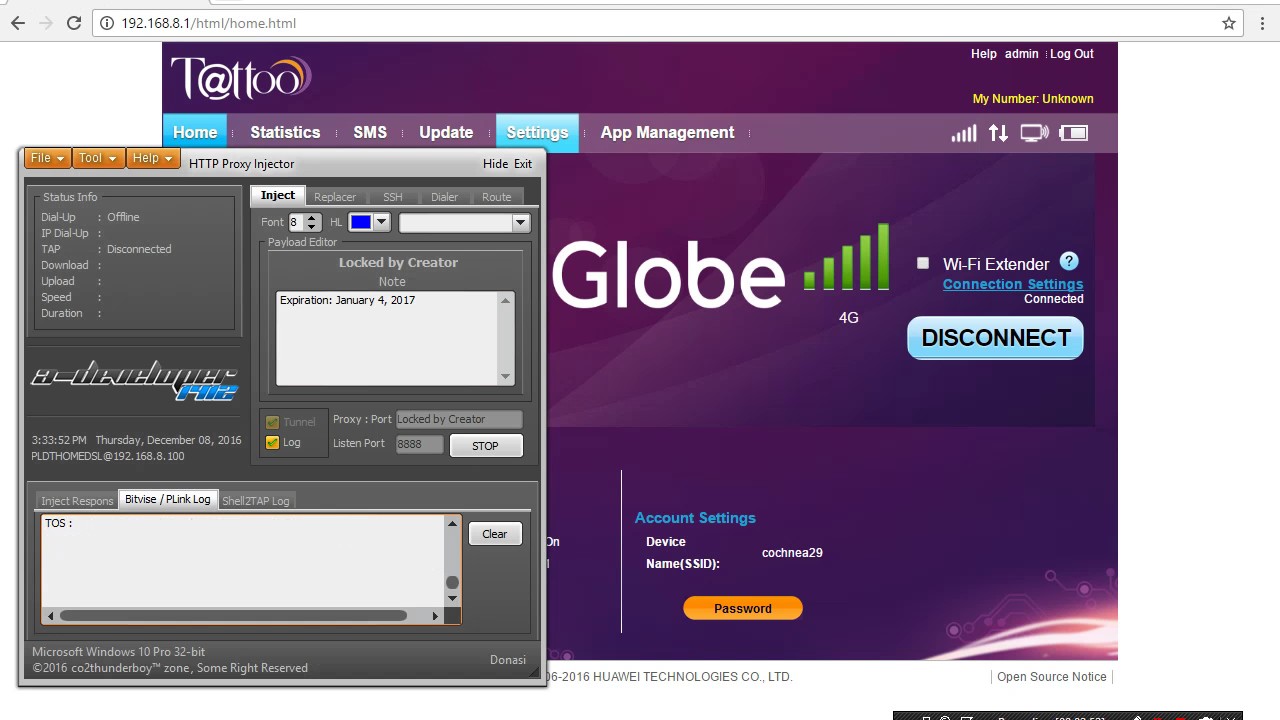Open the Home page tab

pos(195,132)
